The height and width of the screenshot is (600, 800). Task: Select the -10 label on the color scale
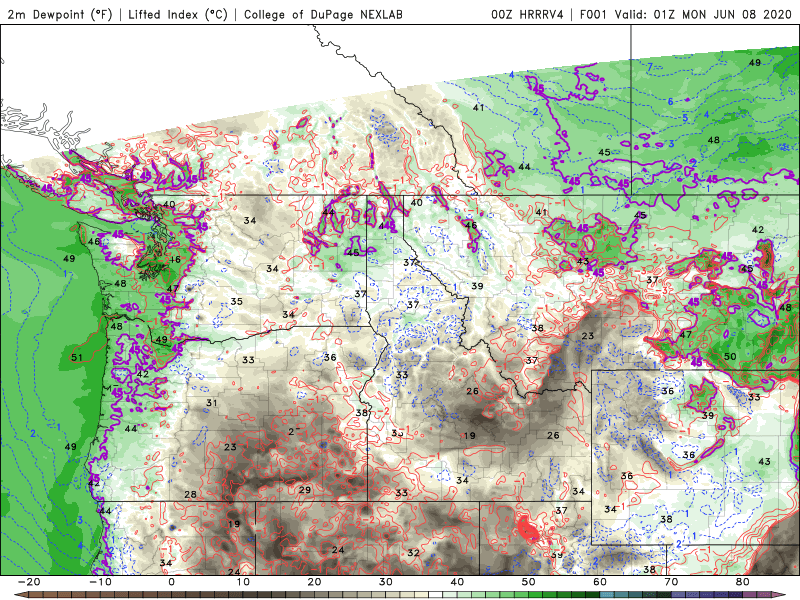tap(100, 582)
